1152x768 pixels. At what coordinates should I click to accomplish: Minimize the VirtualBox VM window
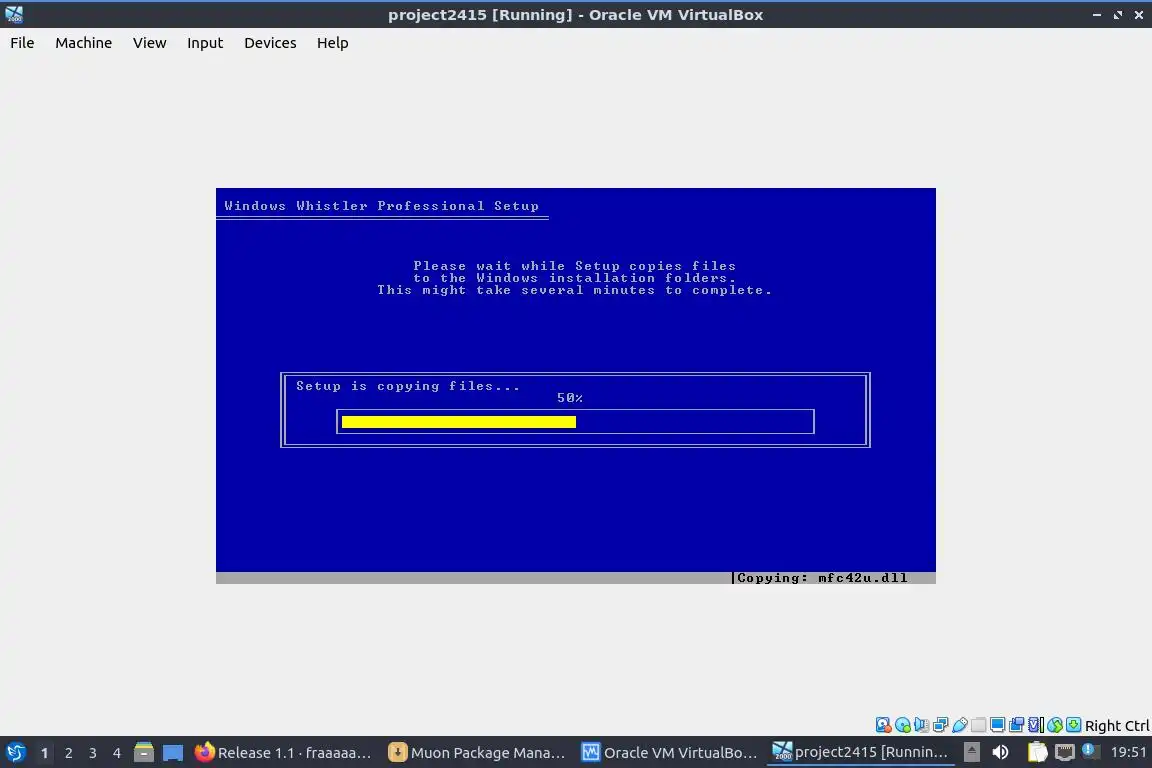click(x=1096, y=15)
